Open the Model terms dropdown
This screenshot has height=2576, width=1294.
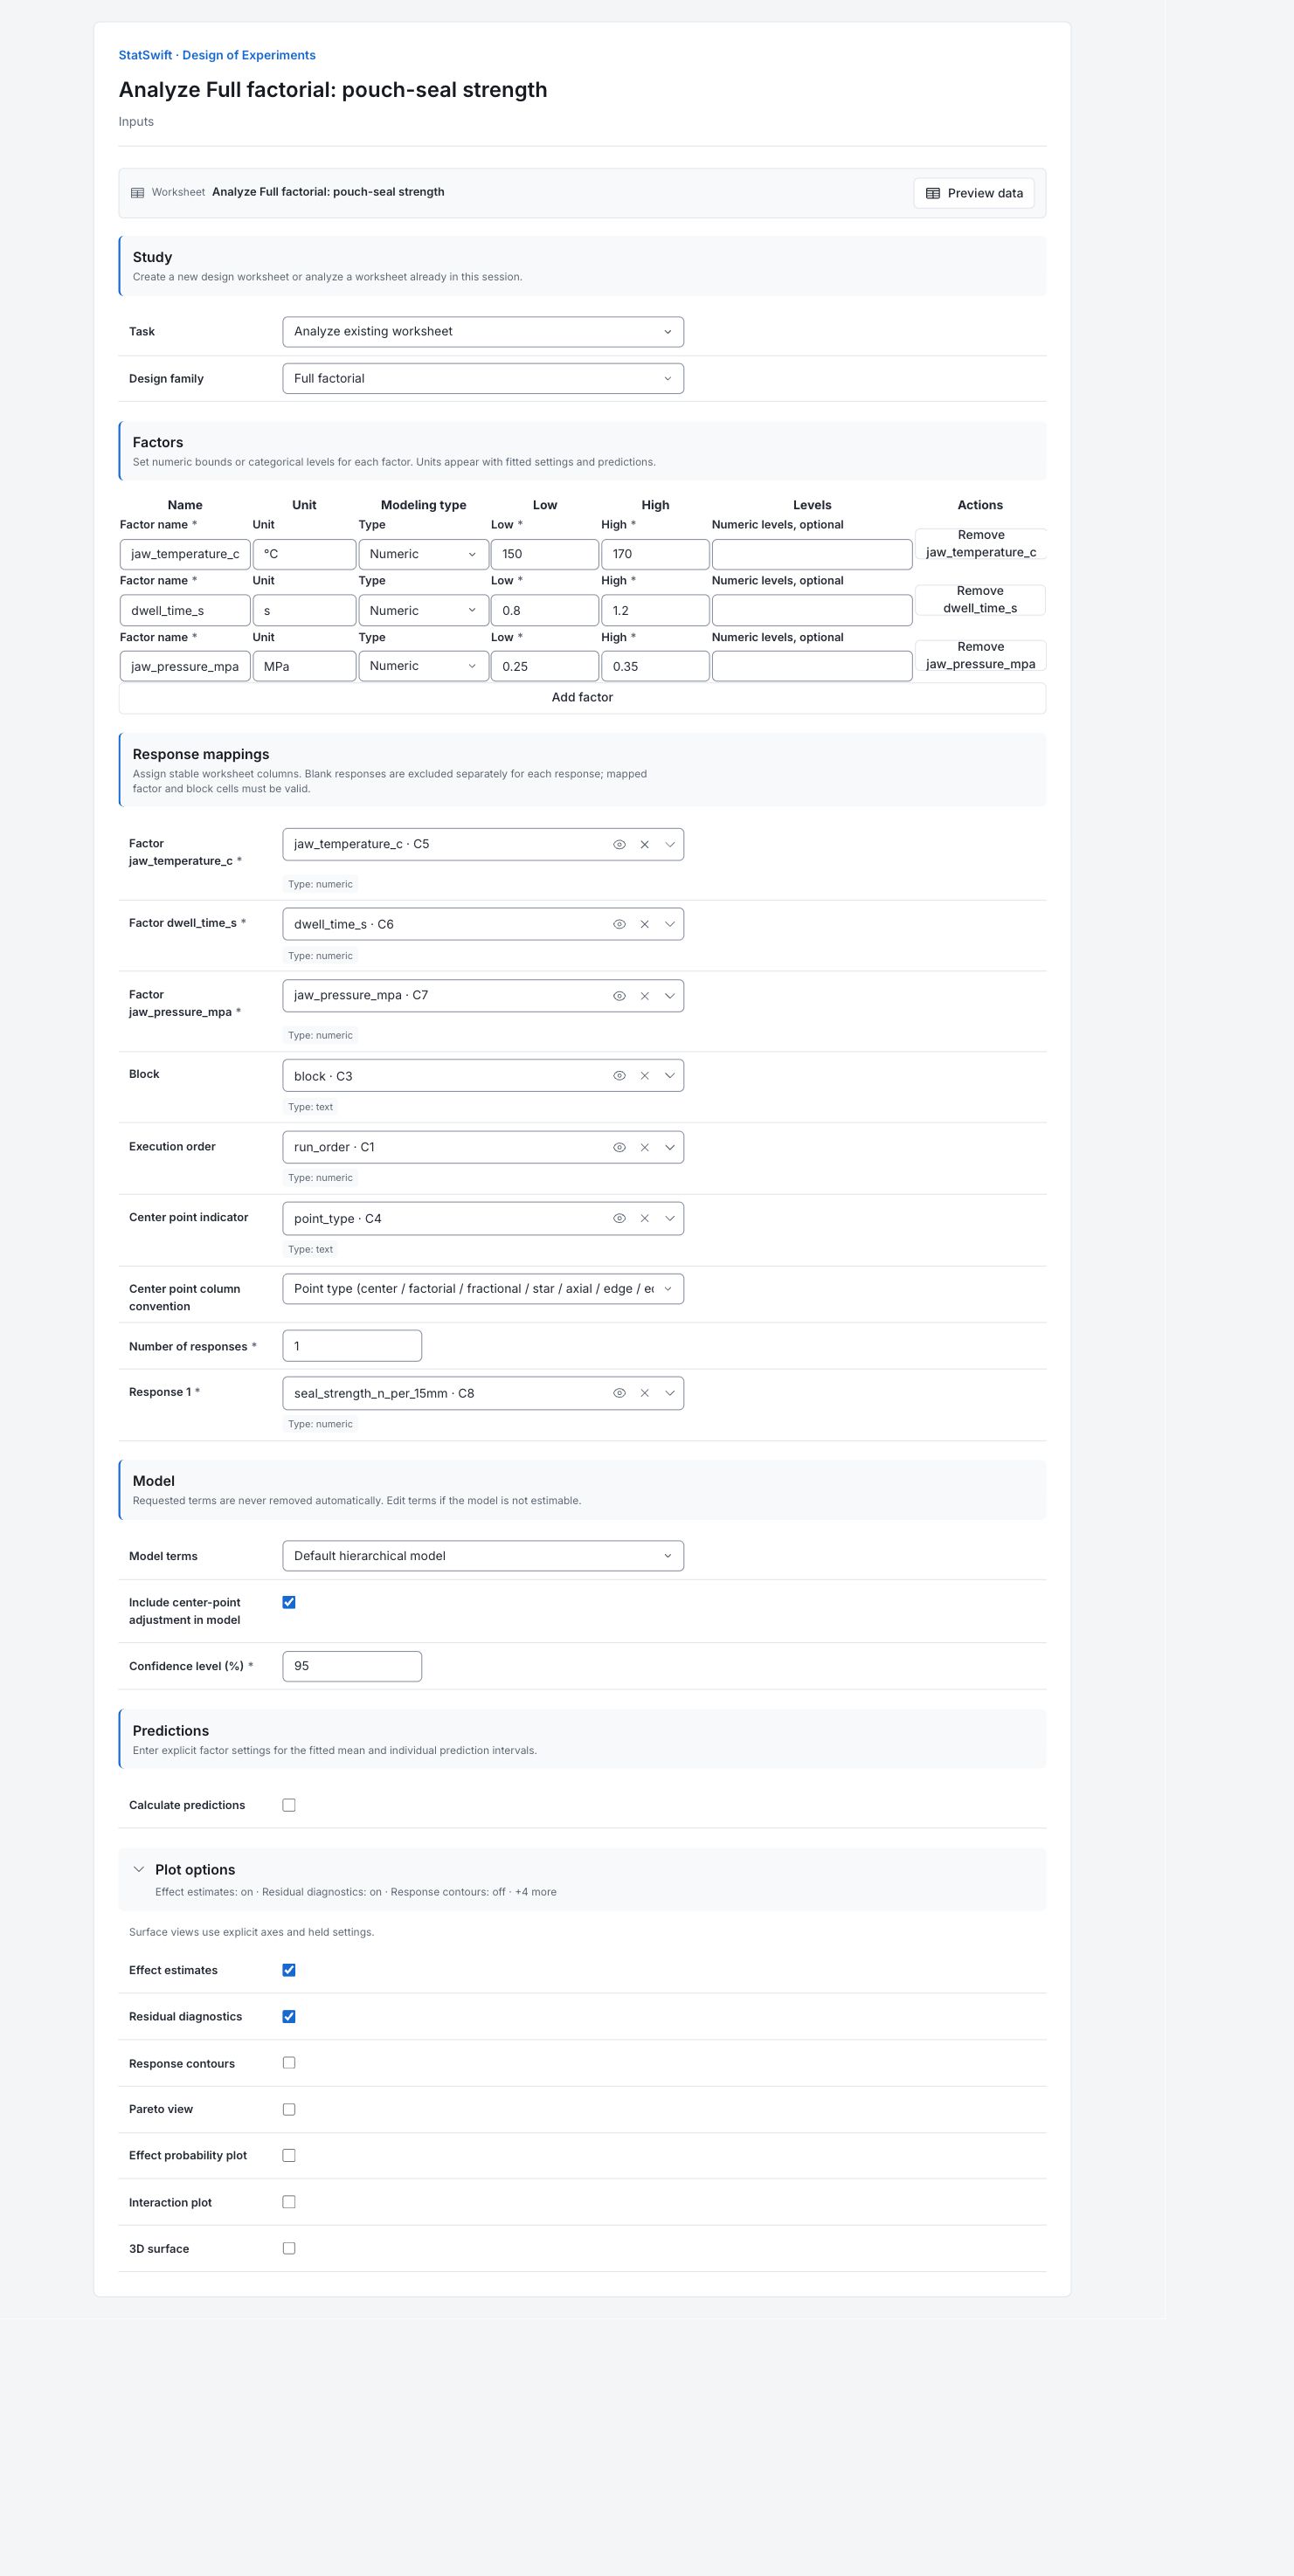483,1556
